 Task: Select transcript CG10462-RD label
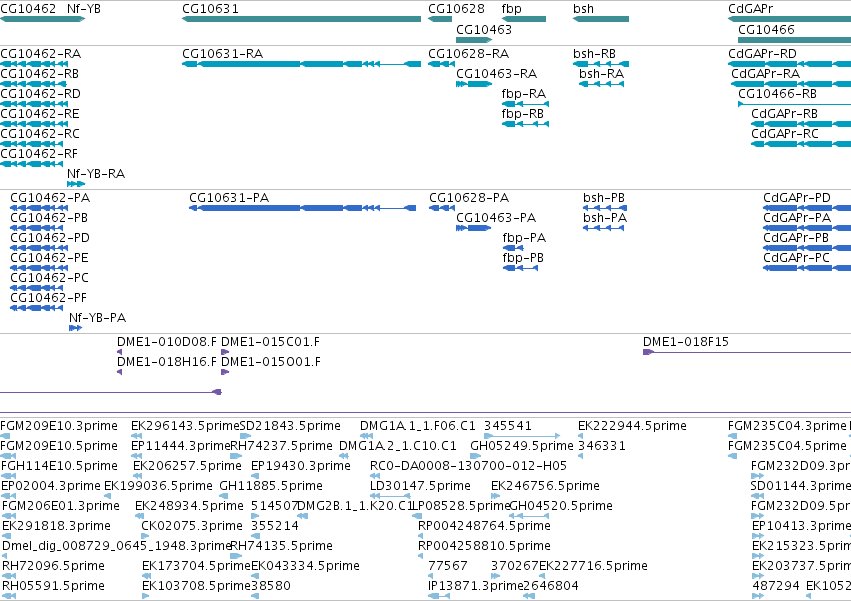[x=41, y=94]
